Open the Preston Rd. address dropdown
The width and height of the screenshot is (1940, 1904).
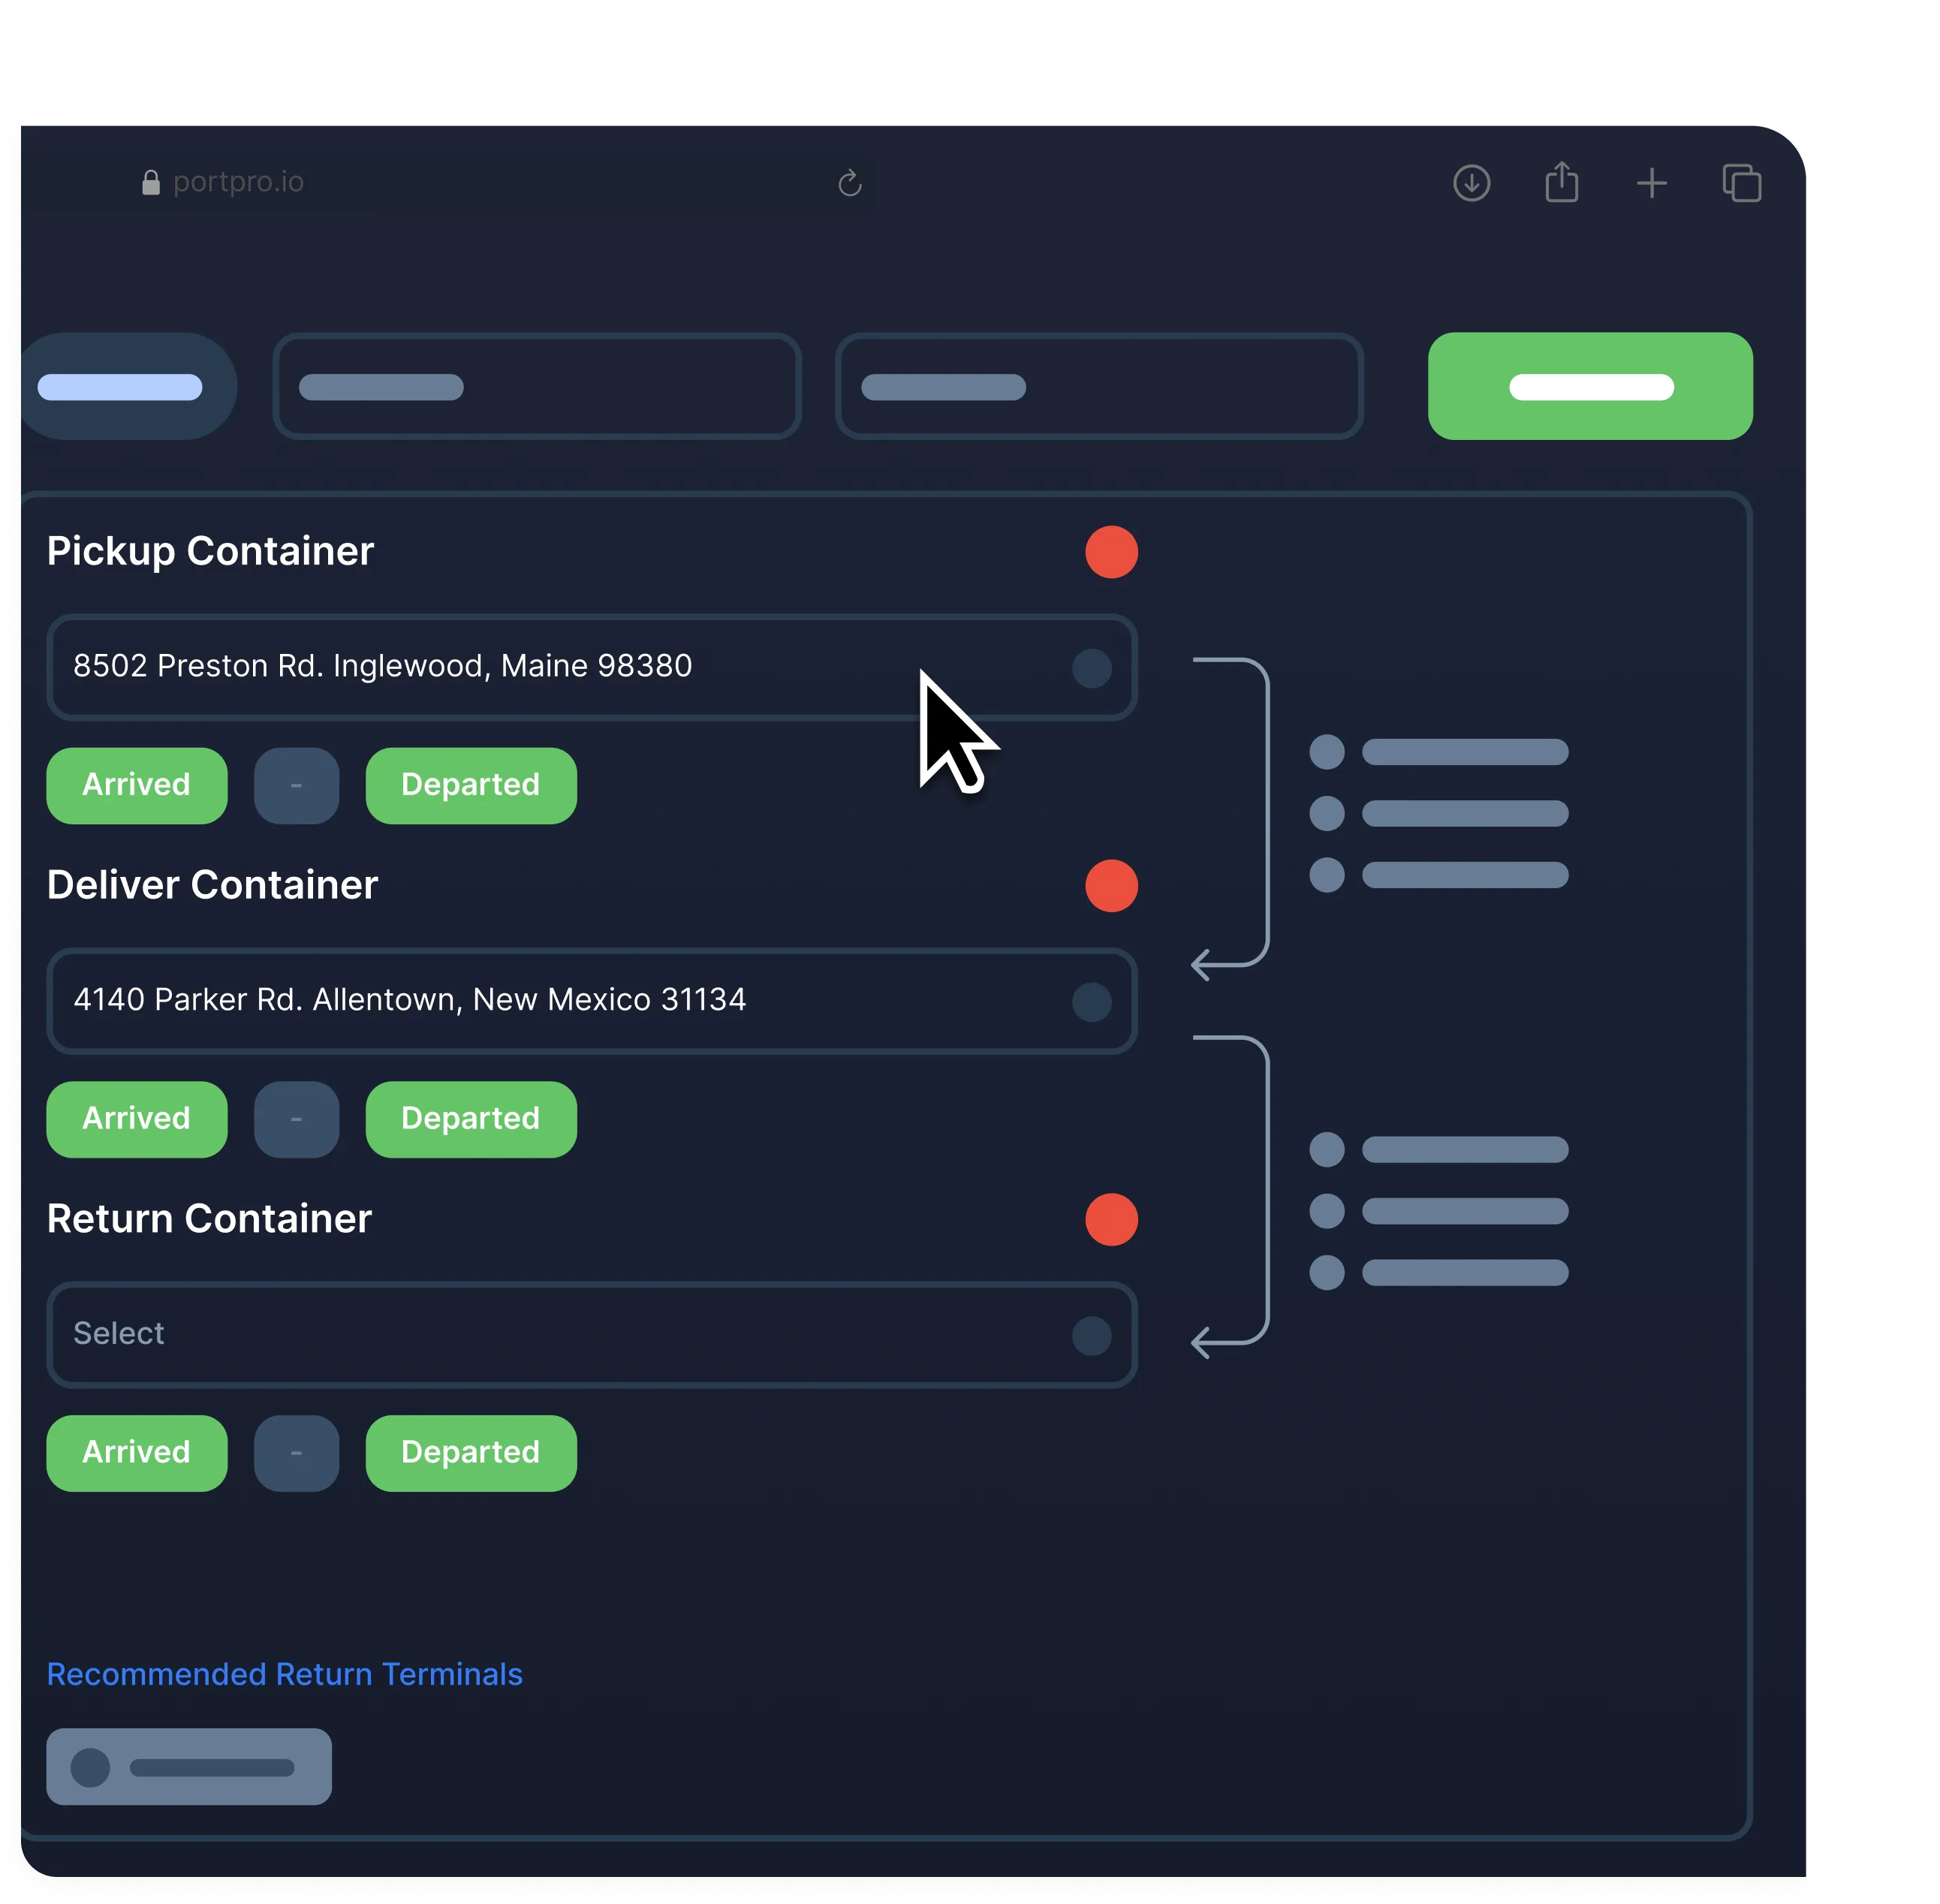(1091, 668)
